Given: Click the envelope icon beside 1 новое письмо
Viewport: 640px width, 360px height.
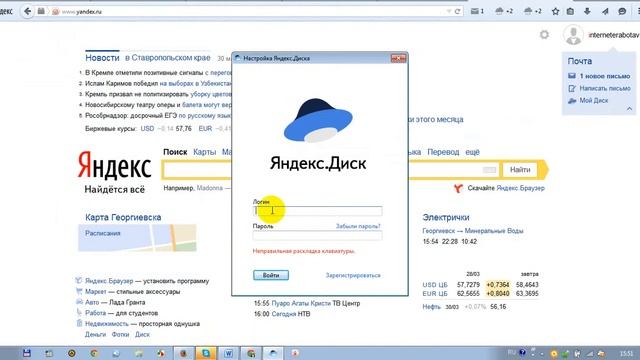Looking at the screenshot, I should tap(572, 76).
